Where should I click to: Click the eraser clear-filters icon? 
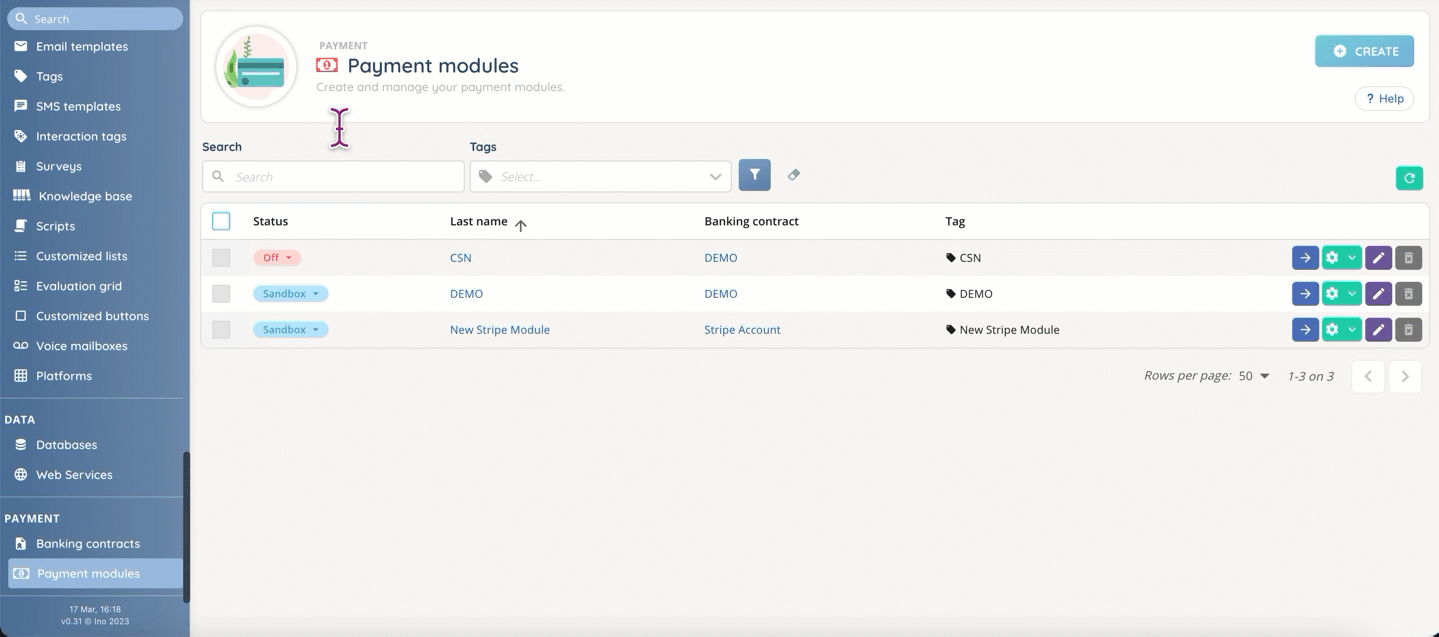[x=794, y=175]
